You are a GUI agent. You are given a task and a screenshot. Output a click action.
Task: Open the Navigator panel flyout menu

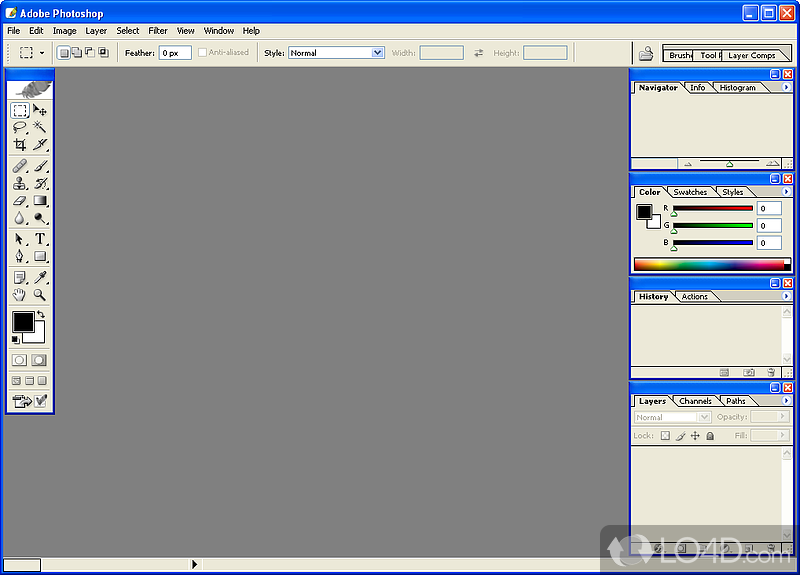[786, 88]
